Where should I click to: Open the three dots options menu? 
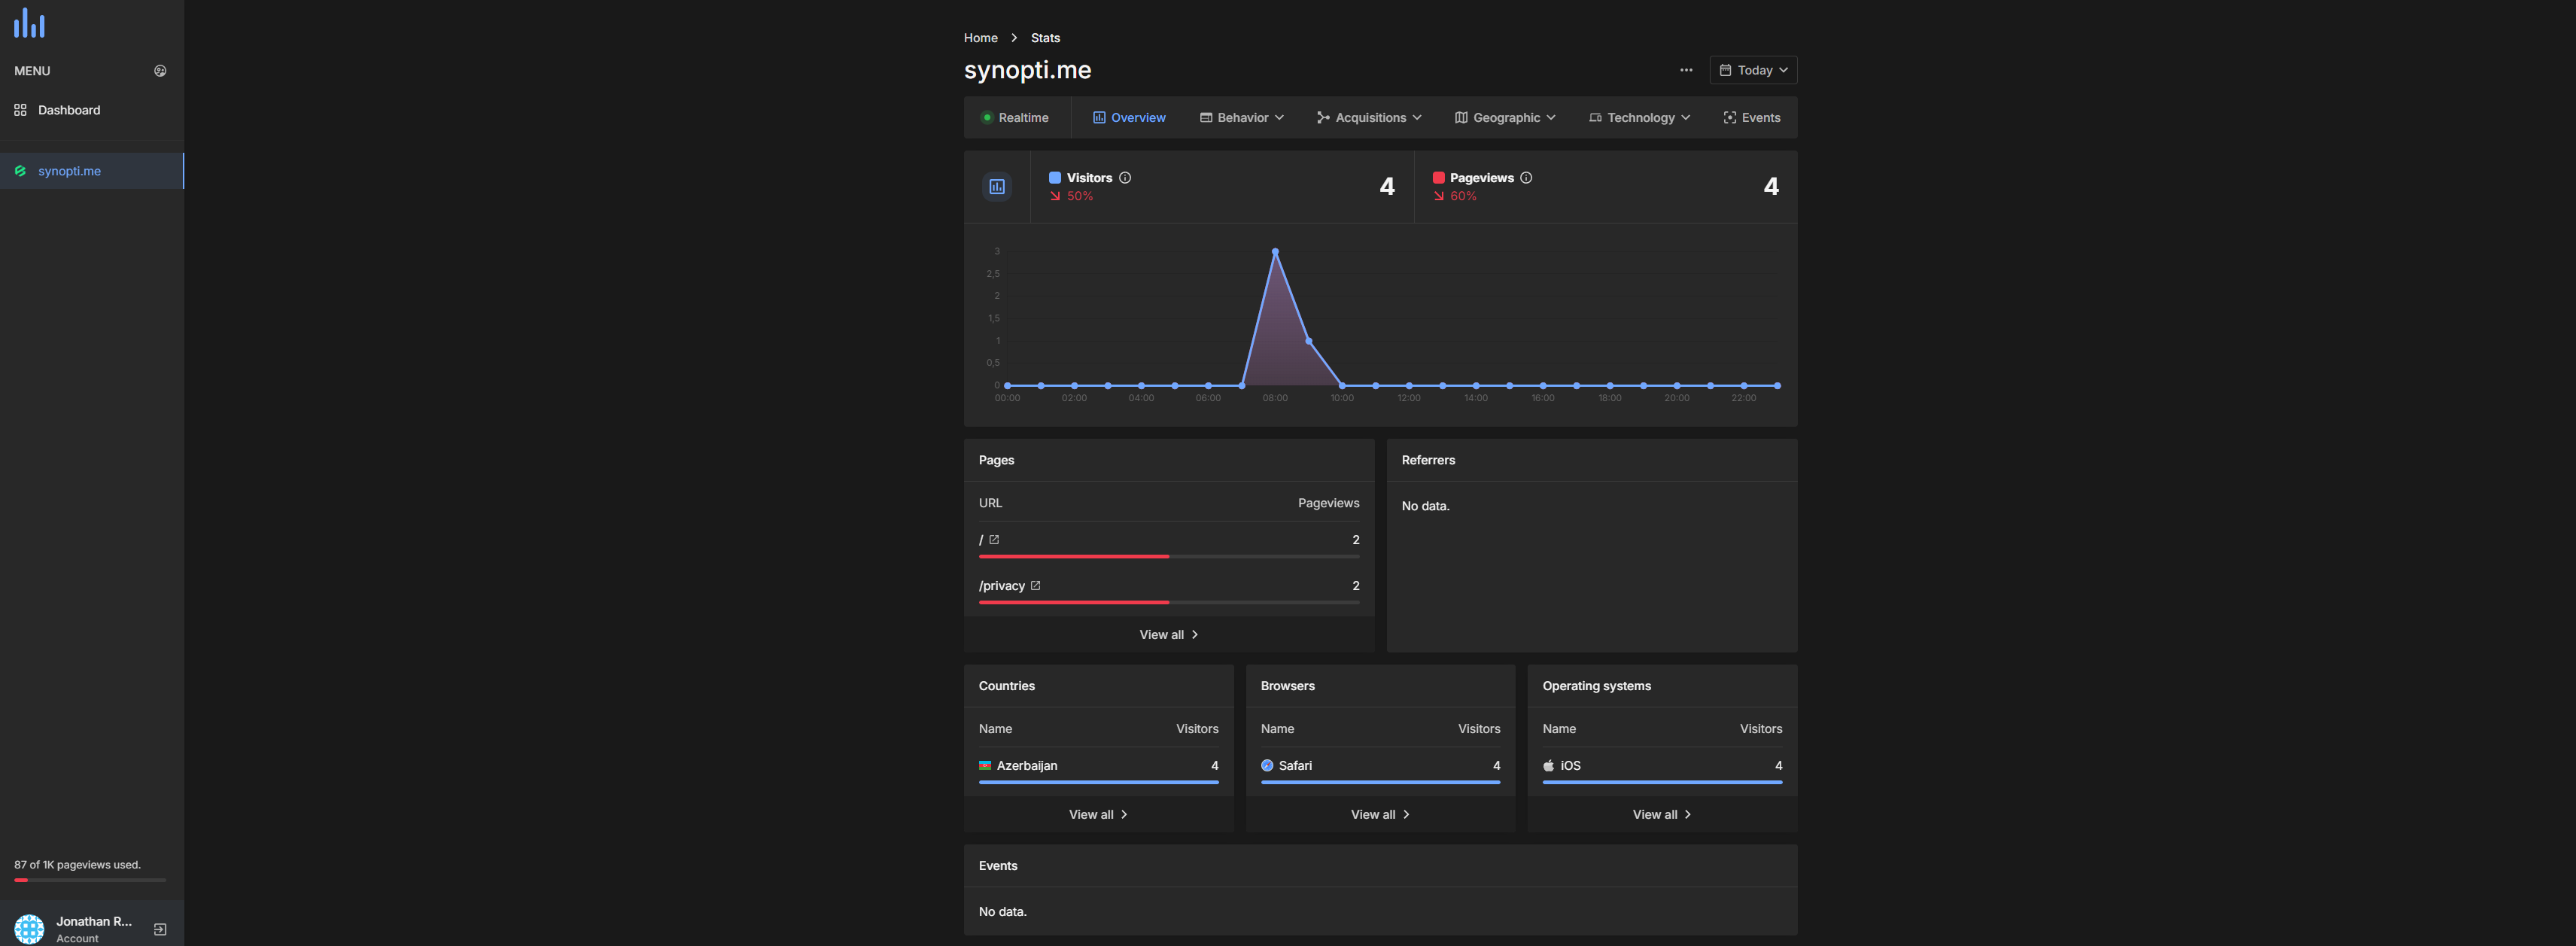tap(1686, 70)
